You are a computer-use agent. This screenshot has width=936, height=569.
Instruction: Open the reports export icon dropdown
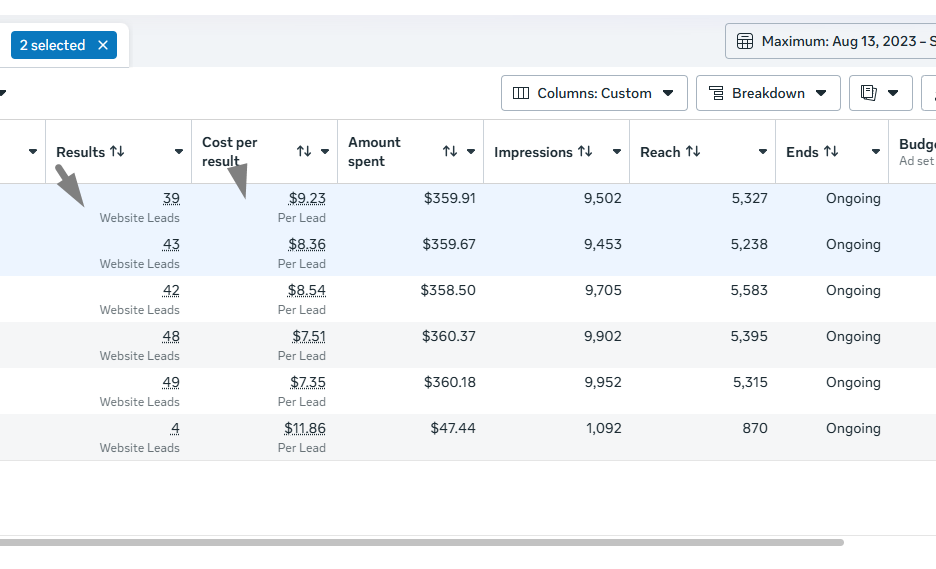[880, 93]
